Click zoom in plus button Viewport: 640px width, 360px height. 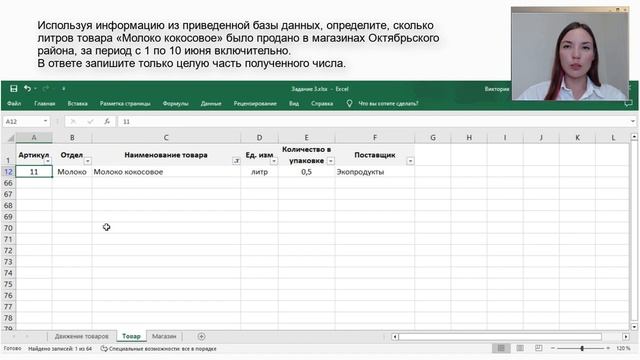[608, 348]
